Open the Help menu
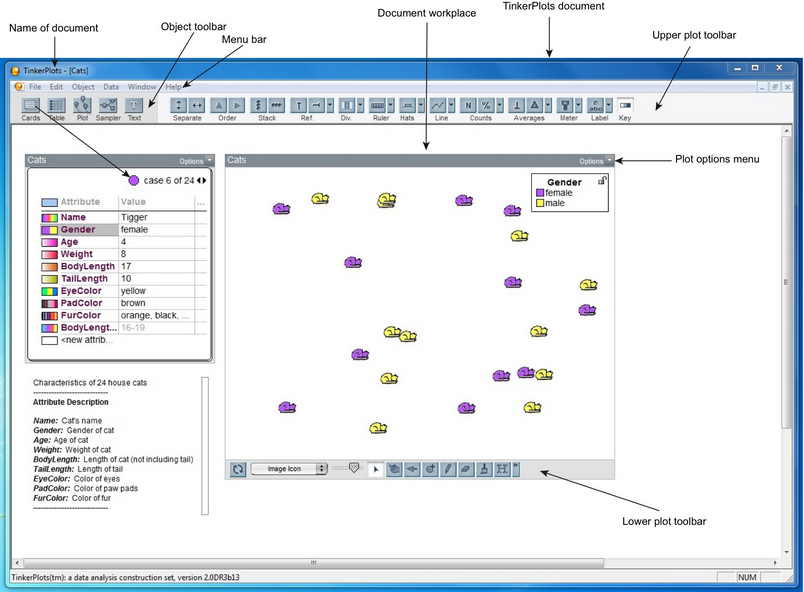Viewport: 804px width, 592px height. [173, 87]
